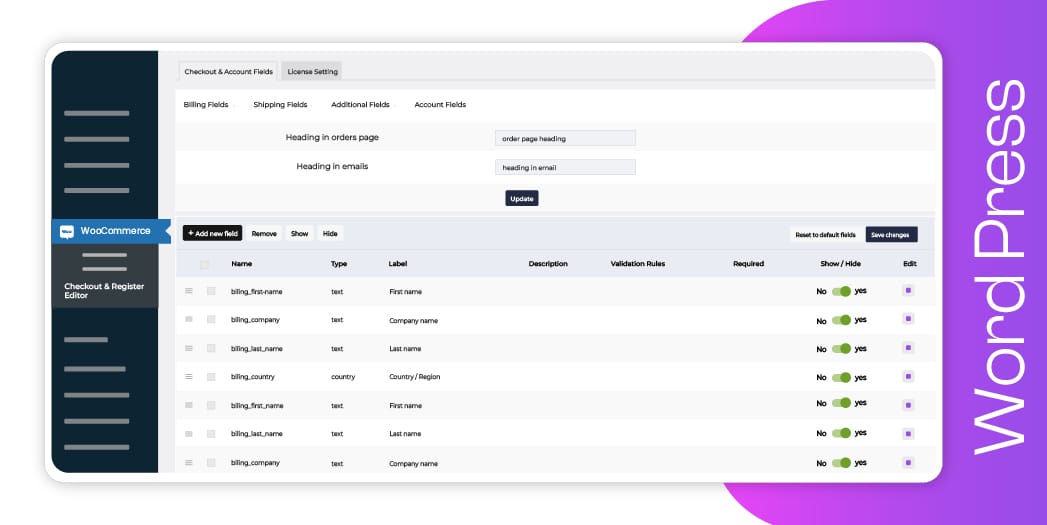1047x525 pixels.
Task: Select the Billing Fields tab
Action: [206, 105]
